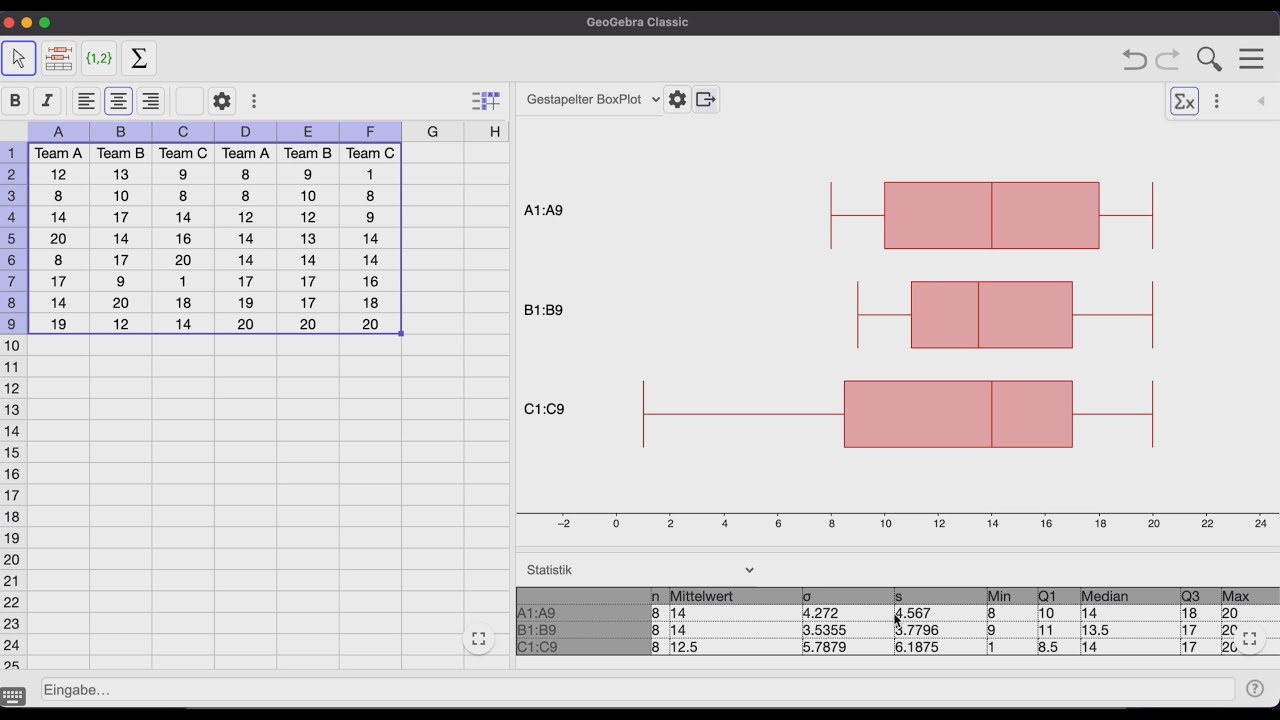Click cell A1 containing Team A
Screen dimensions: 1280x720
point(58,153)
